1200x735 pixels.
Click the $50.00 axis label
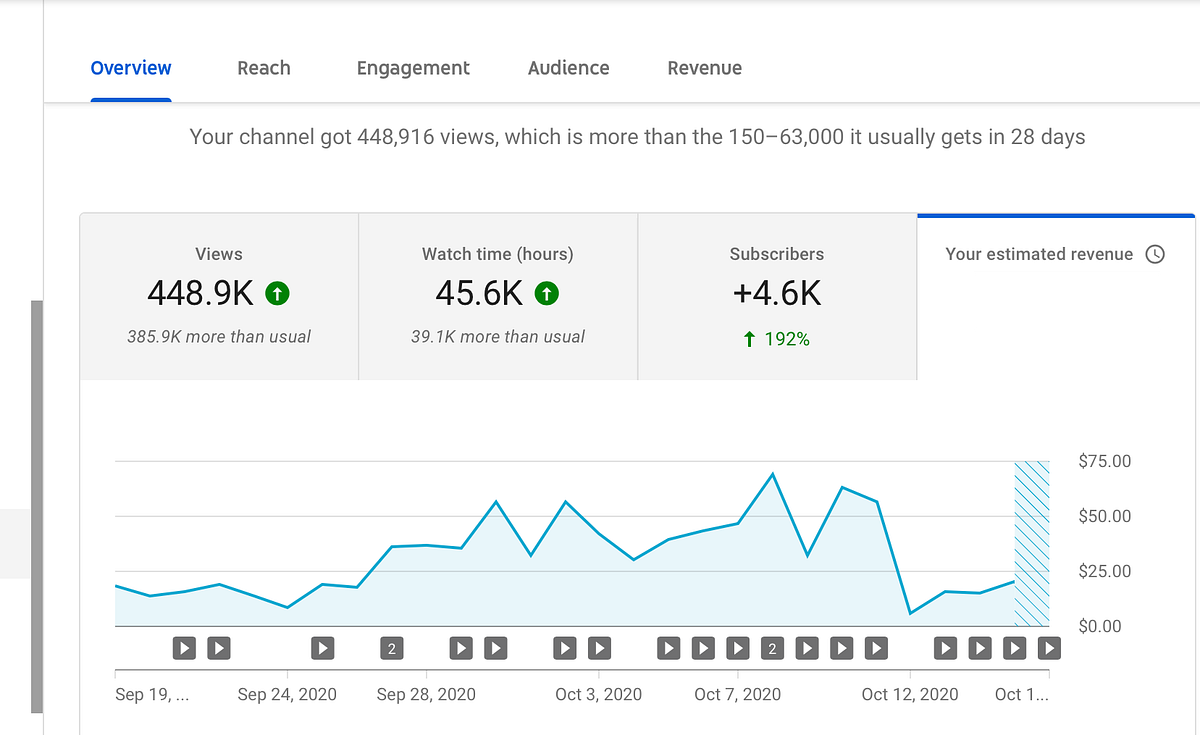pyautogui.click(x=1105, y=516)
